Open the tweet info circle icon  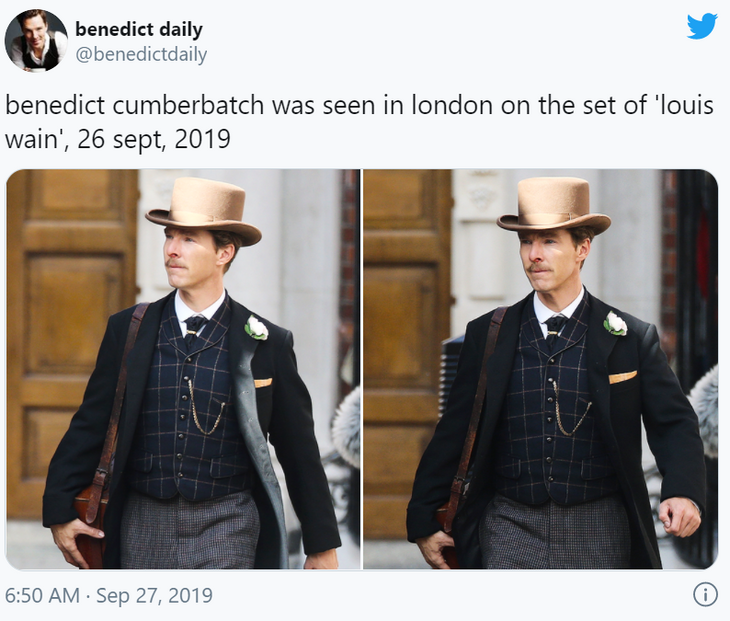tap(705, 594)
